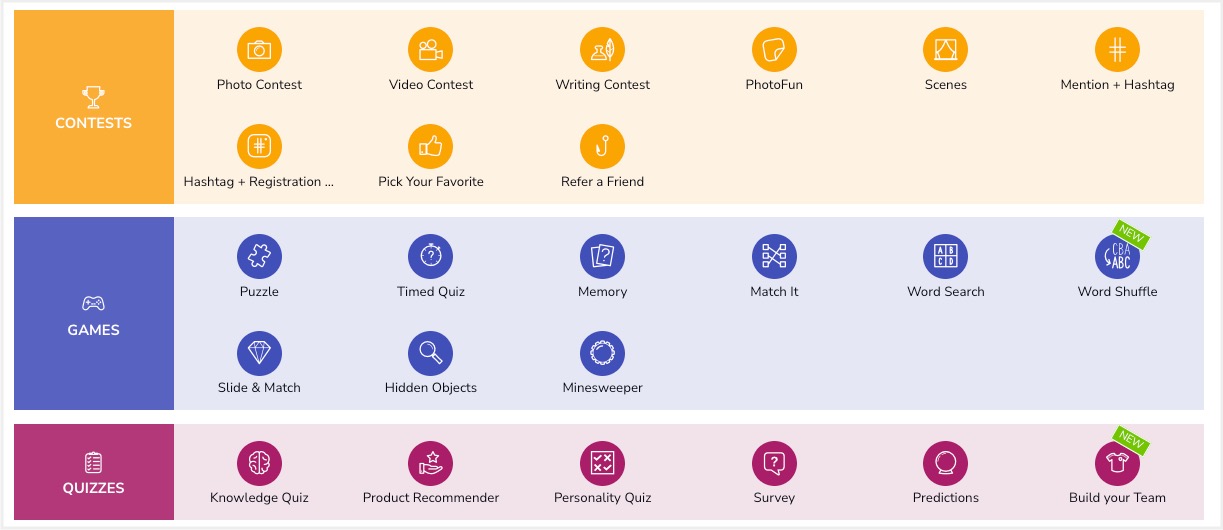Choose the Puzzle game icon
This screenshot has height=530, width=1223.
pos(259,256)
